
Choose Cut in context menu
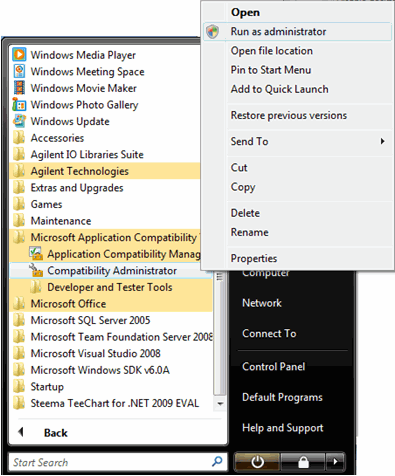[x=239, y=167]
